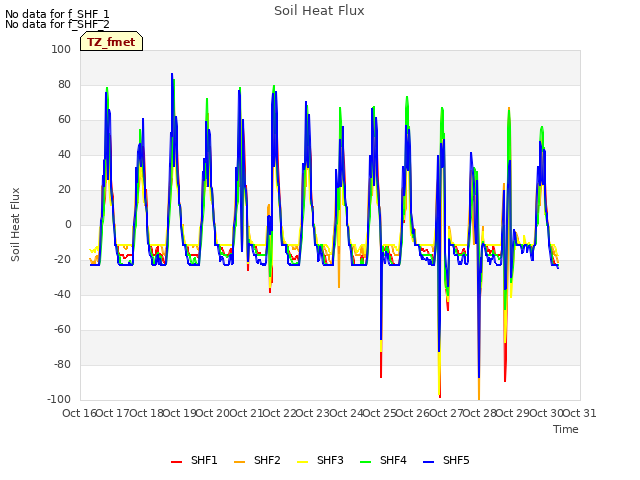This screenshot has width=640, height=480.
Task: Click the -80 y-axis tick label
Action: (62, 364)
